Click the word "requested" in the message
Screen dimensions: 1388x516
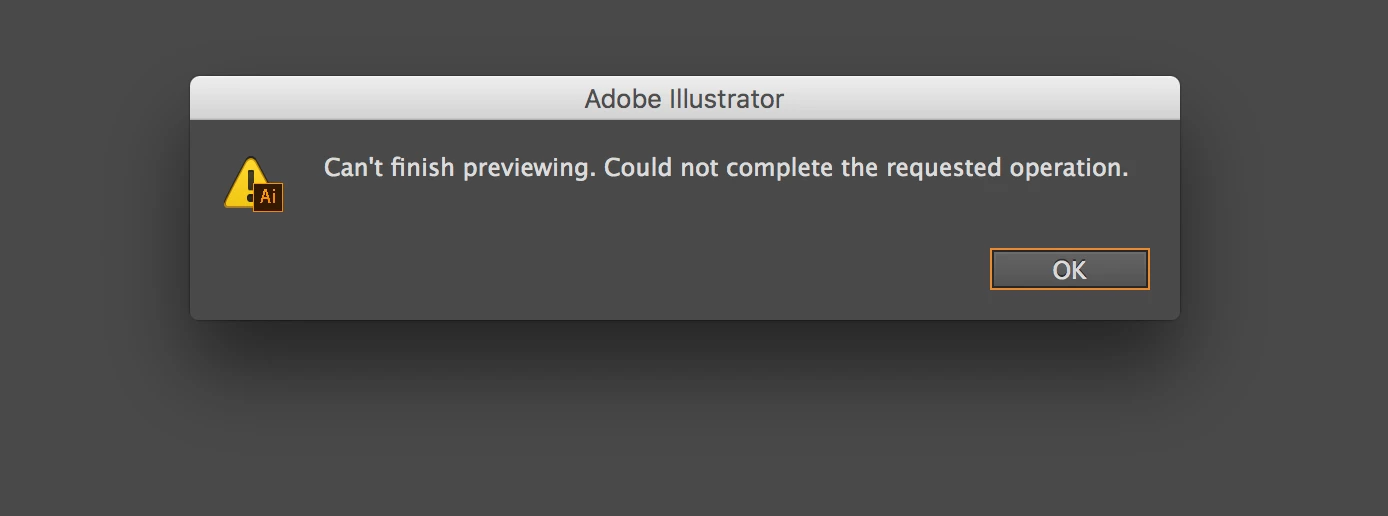943,169
